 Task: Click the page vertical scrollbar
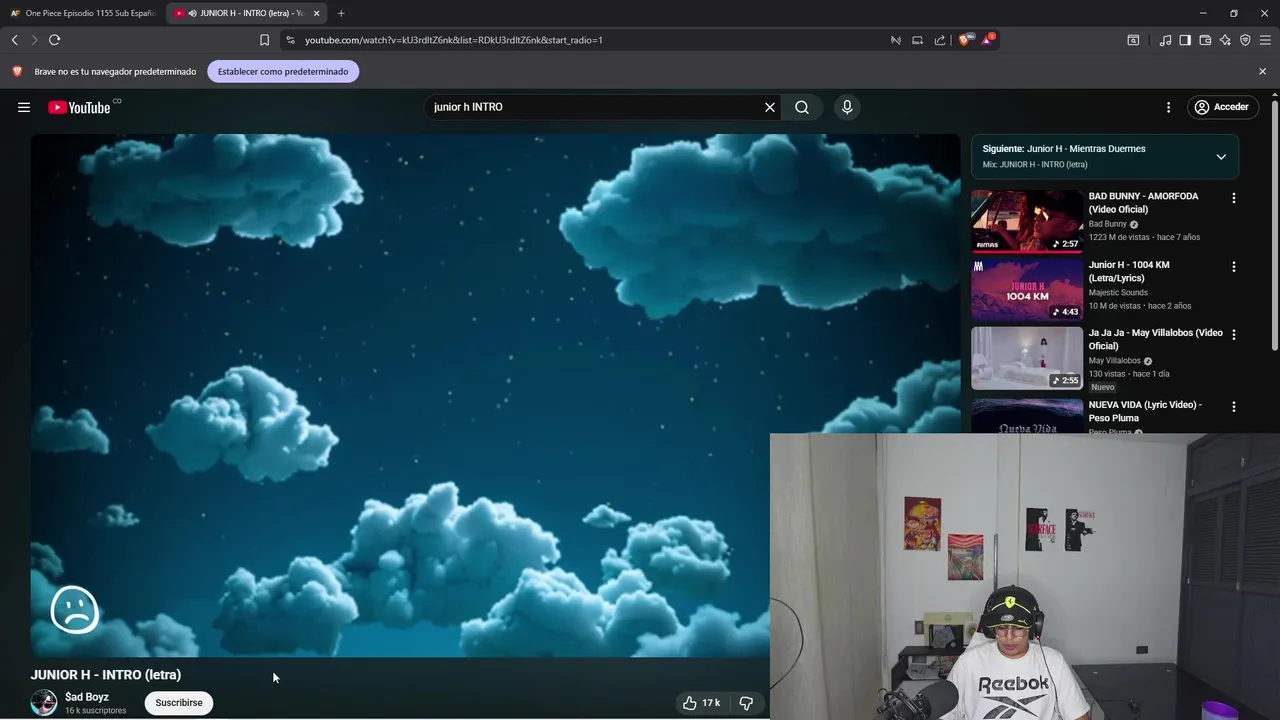(1275, 225)
